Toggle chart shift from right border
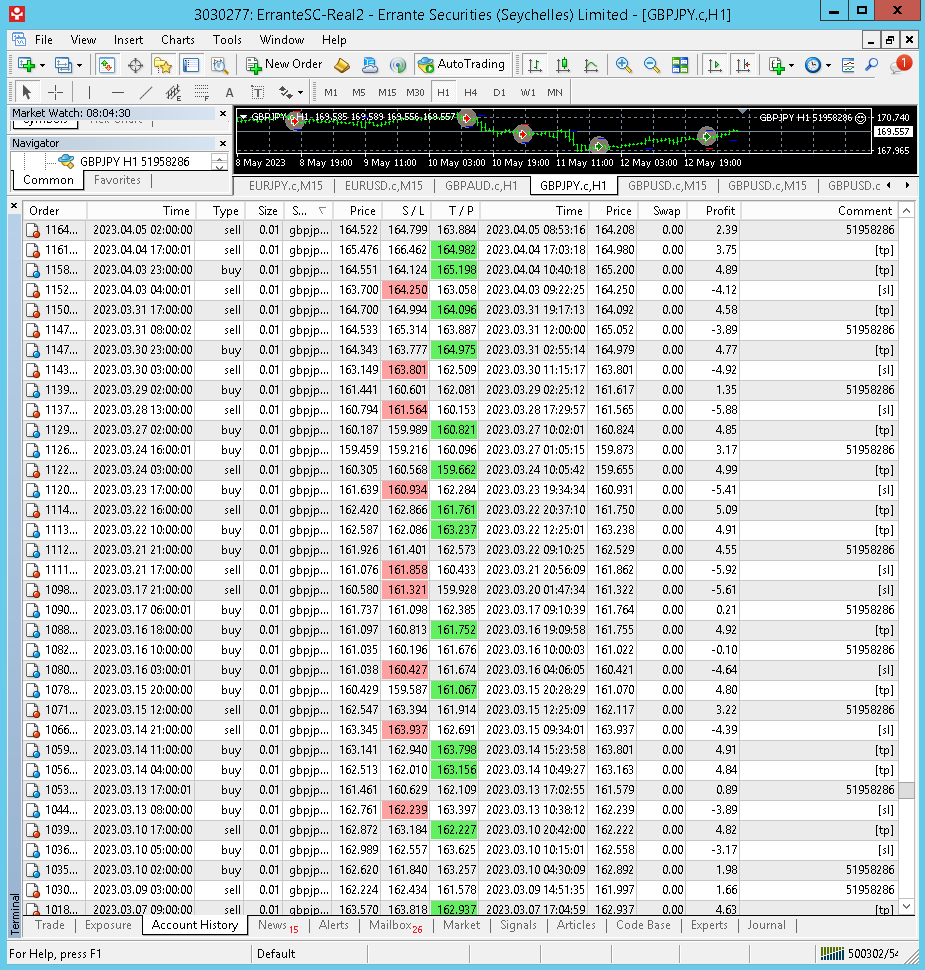Image resolution: width=925 pixels, height=970 pixels. [x=743, y=64]
